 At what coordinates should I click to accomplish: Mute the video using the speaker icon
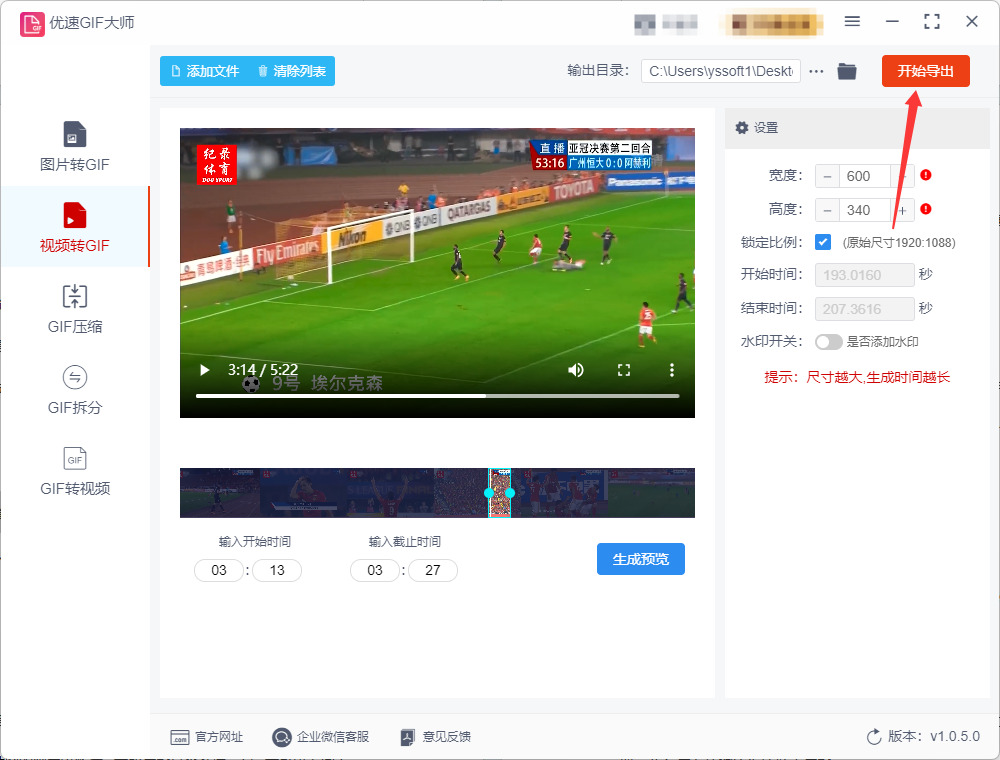coord(576,370)
